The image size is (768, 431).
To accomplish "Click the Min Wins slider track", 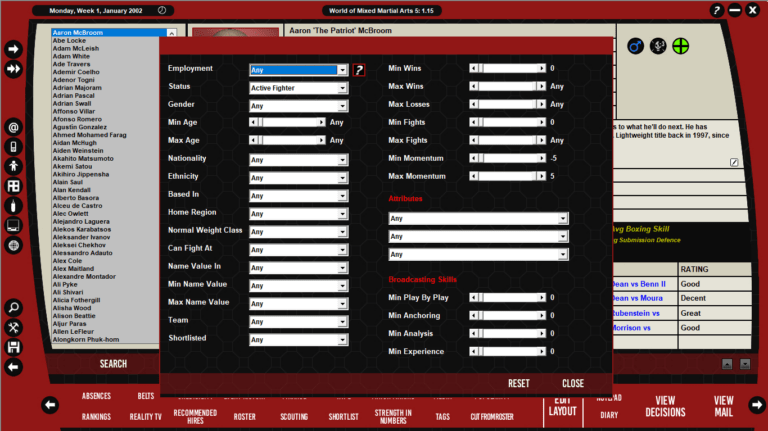I will pyautogui.click(x=508, y=69).
